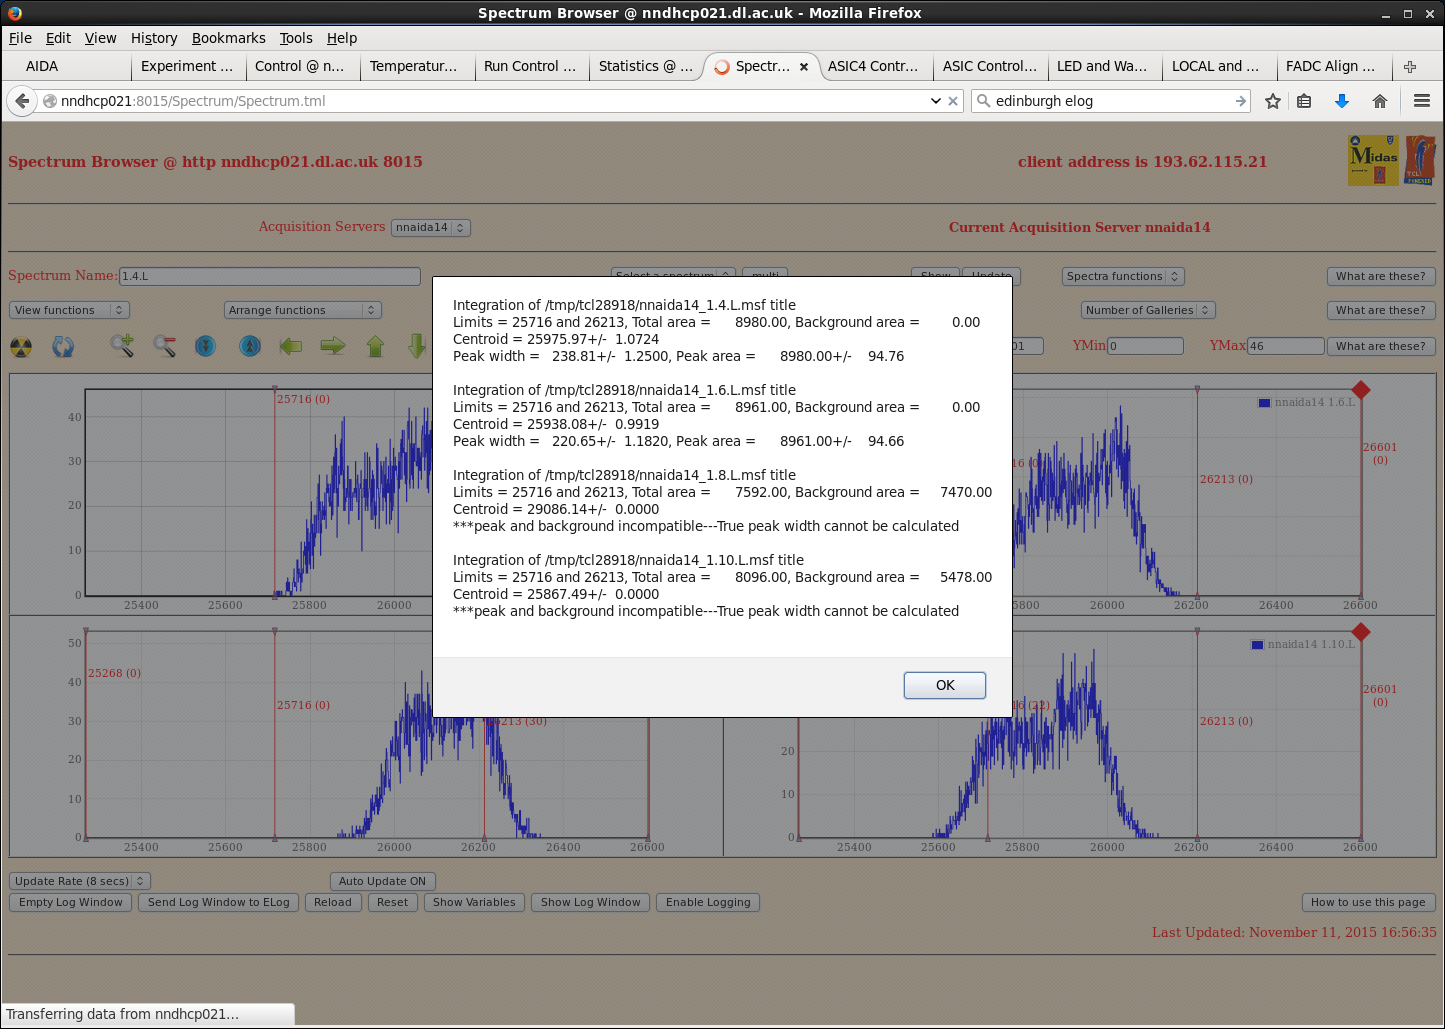
Task: Expand the Arrange functions dropdown
Action: (x=302, y=310)
